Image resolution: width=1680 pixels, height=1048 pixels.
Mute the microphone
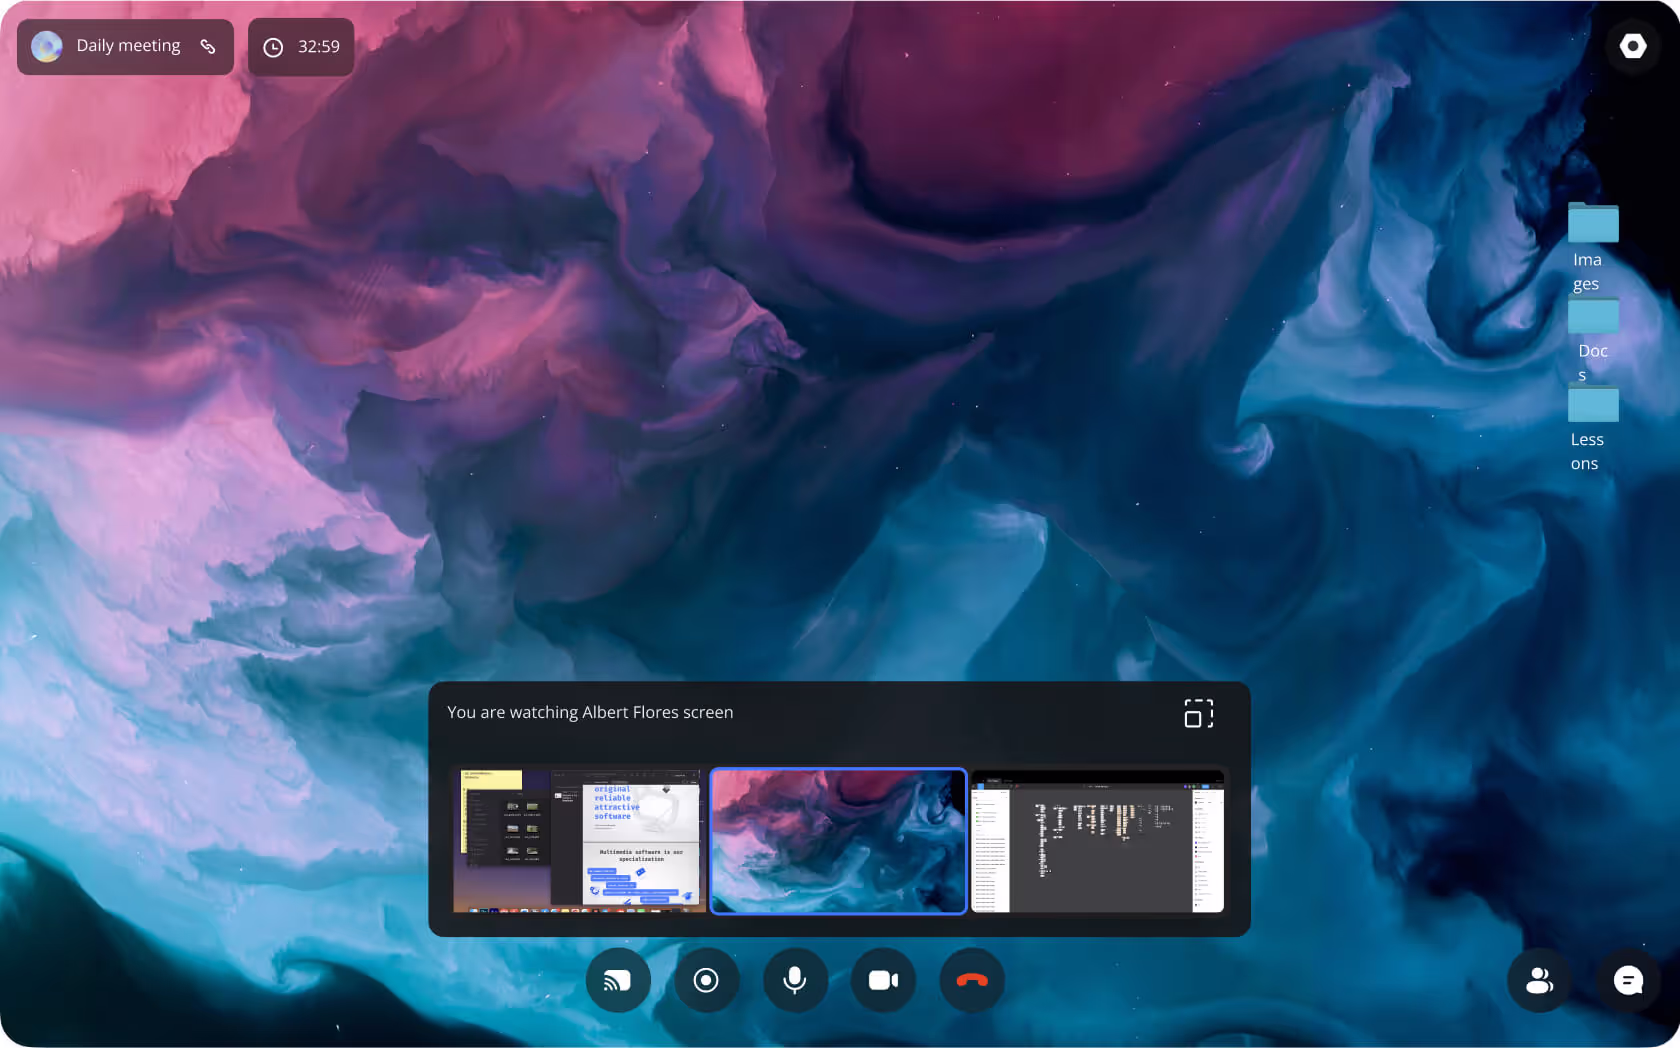tap(795, 980)
